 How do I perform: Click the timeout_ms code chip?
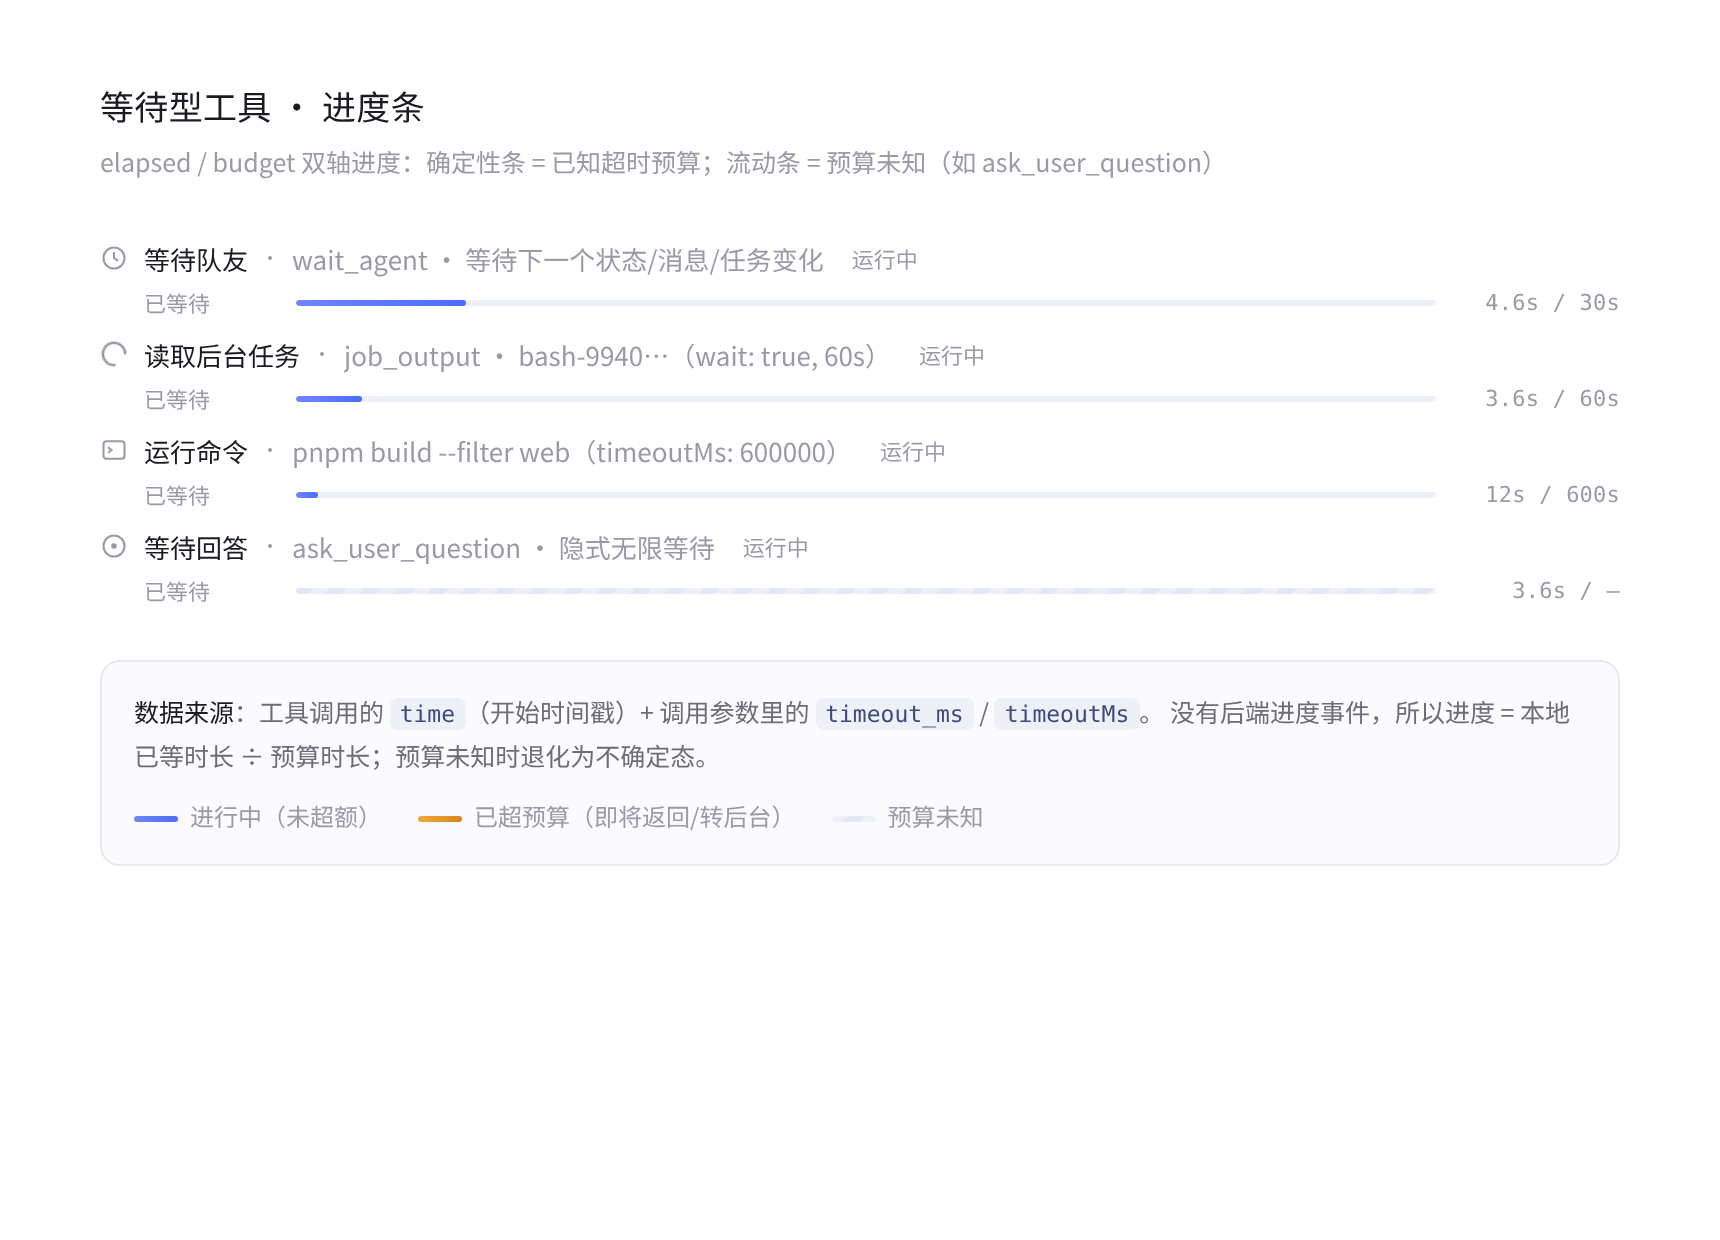pyautogui.click(x=894, y=714)
